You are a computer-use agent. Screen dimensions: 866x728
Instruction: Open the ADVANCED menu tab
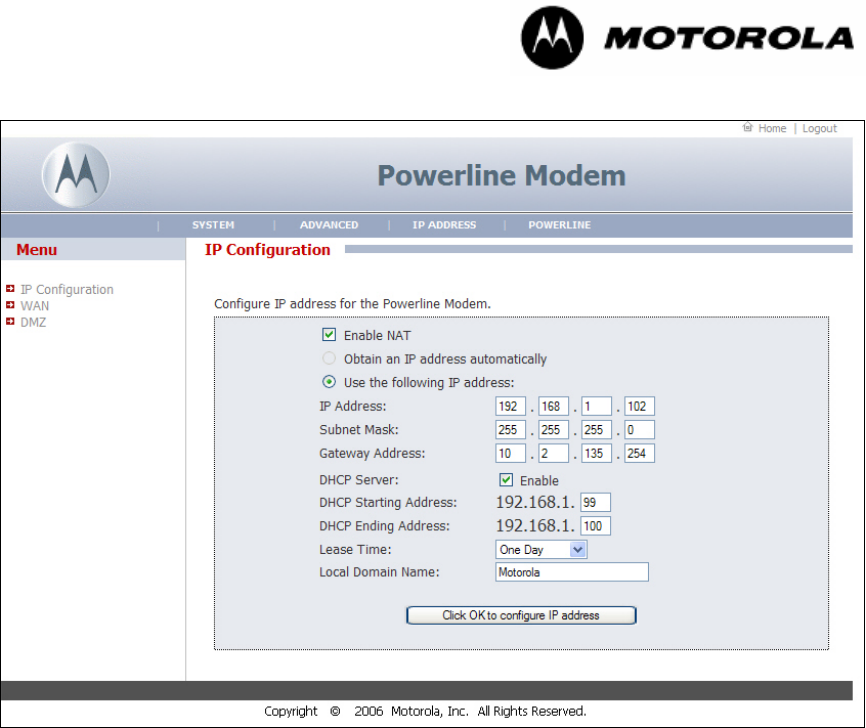click(329, 225)
